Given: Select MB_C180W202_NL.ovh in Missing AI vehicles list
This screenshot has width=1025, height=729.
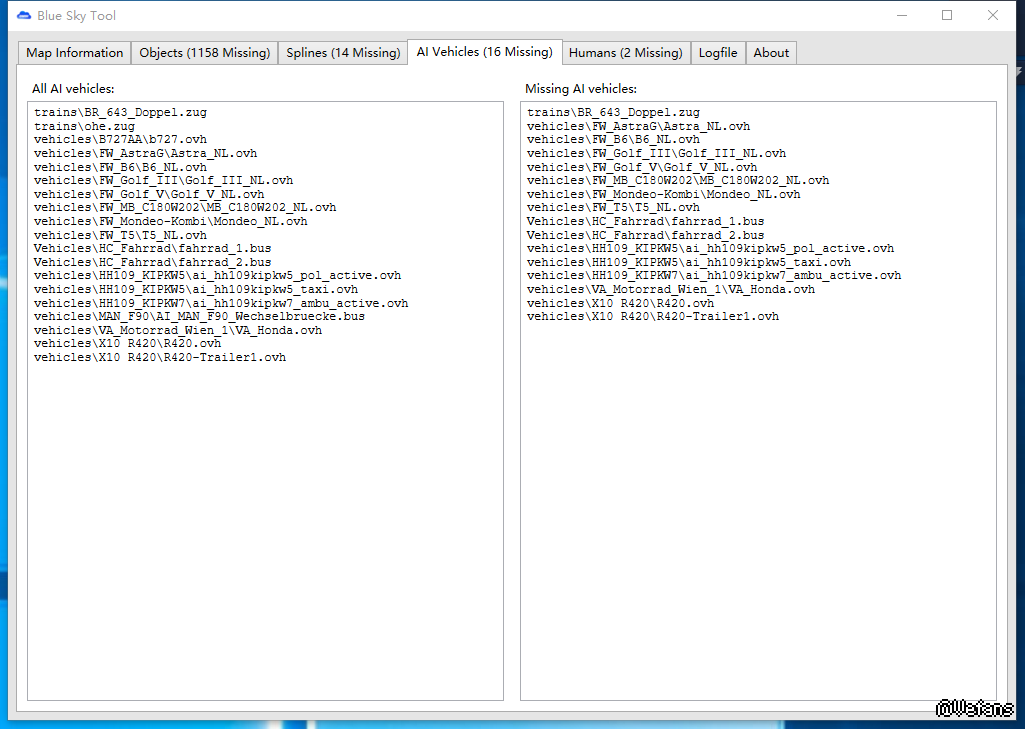Looking at the screenshot, I should 678,180.
